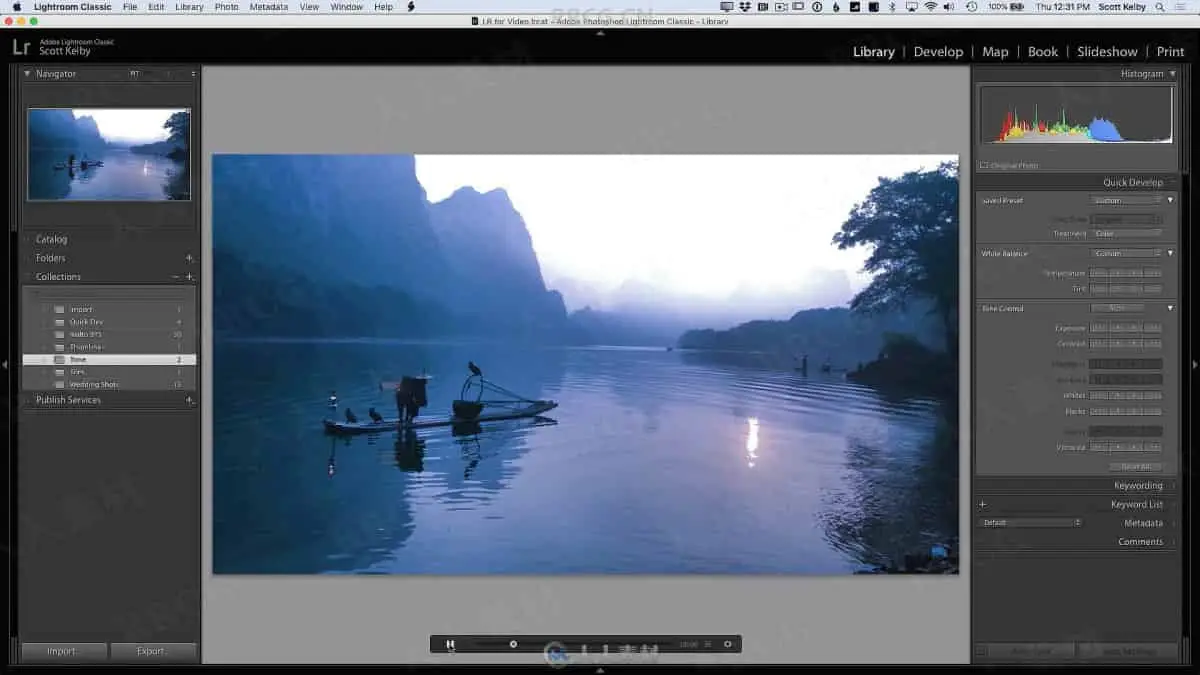Expand the Folders panel

pyautogui.click(x=50, y=258)
